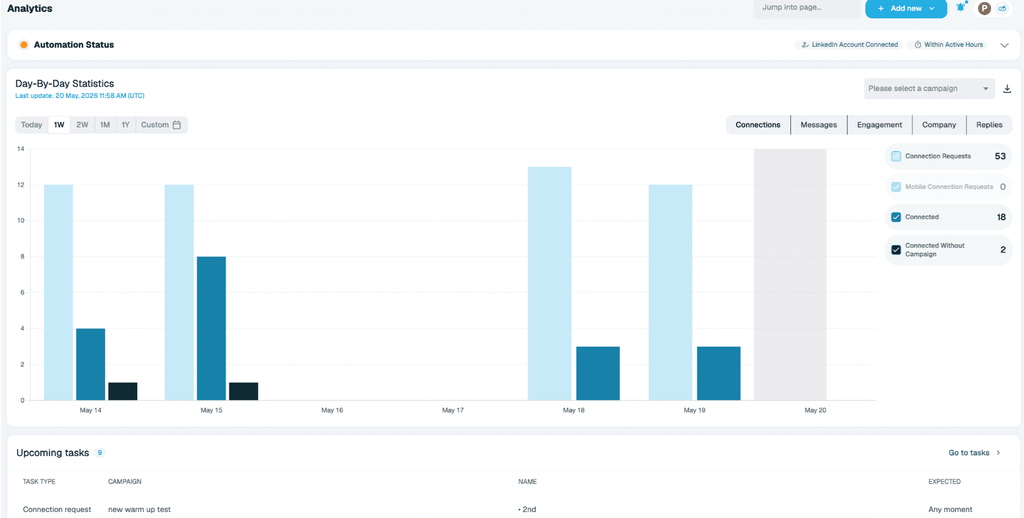
Task: Select the 2W time range
Action: click(82, 125)
